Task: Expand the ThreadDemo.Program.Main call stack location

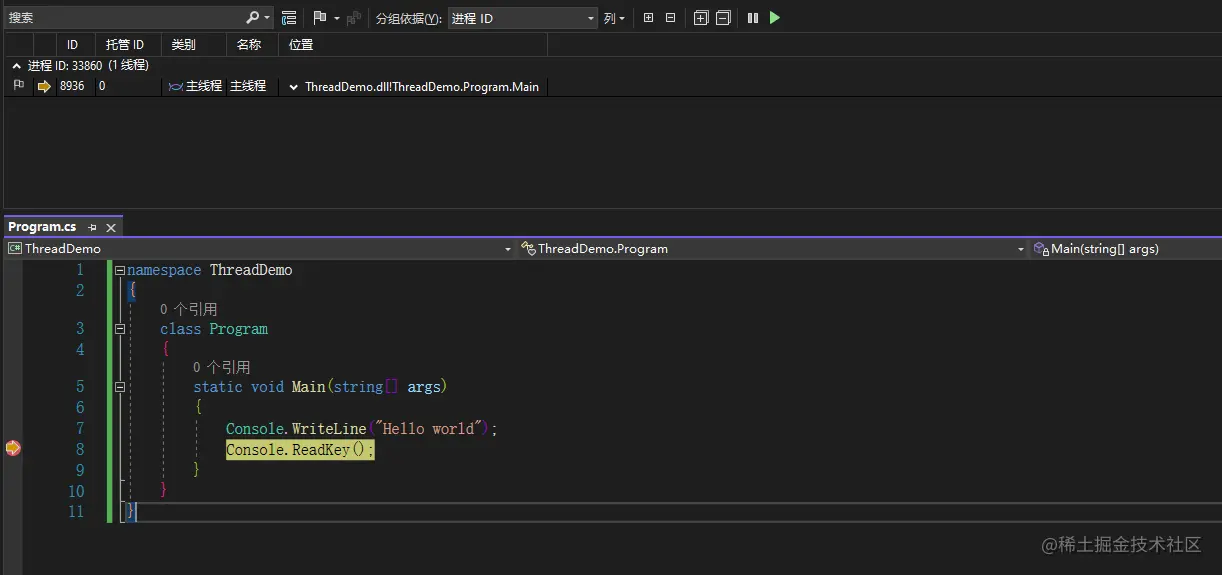Action: click(x=293, y=87)
